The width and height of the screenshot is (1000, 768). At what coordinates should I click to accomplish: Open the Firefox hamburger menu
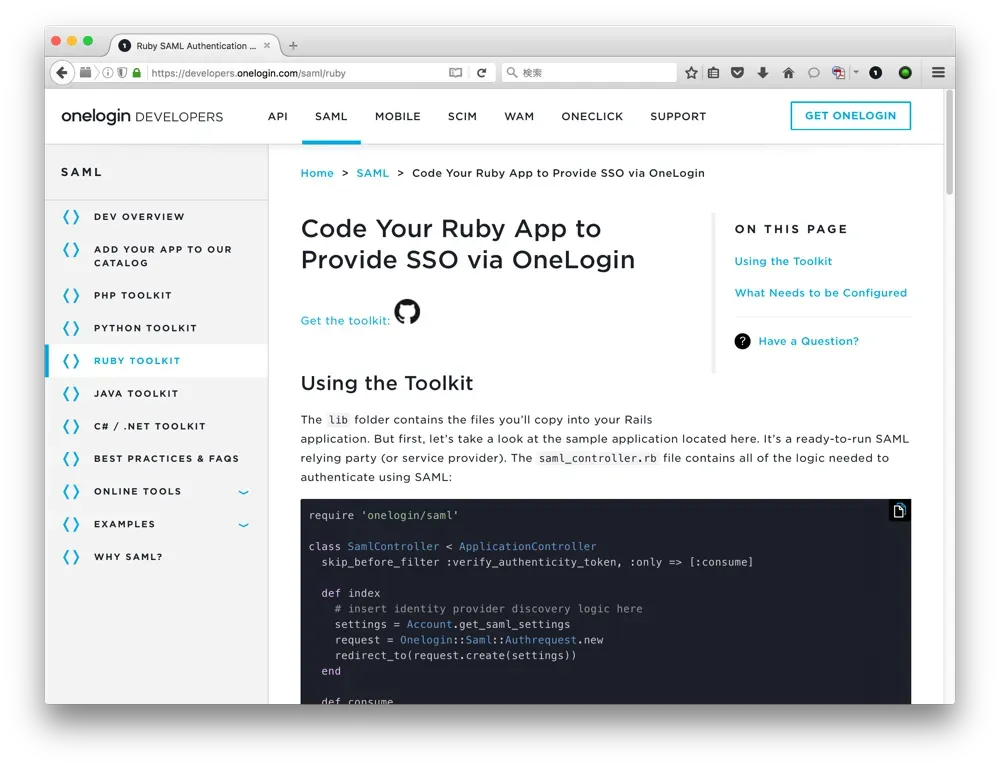(938, 72)
